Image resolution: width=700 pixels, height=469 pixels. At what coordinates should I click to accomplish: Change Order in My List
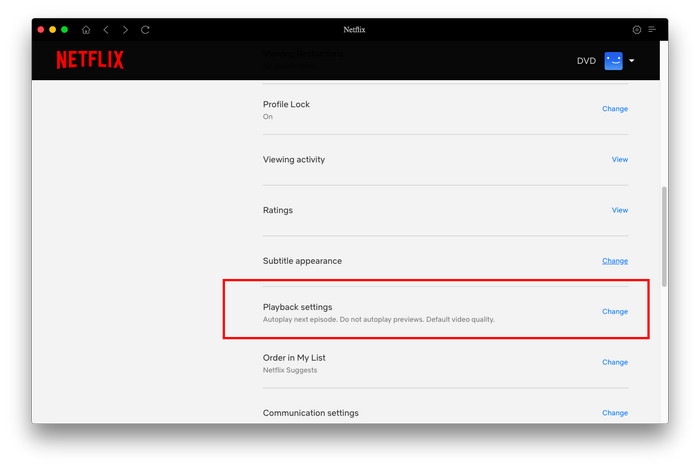click(x=615, y=362)
